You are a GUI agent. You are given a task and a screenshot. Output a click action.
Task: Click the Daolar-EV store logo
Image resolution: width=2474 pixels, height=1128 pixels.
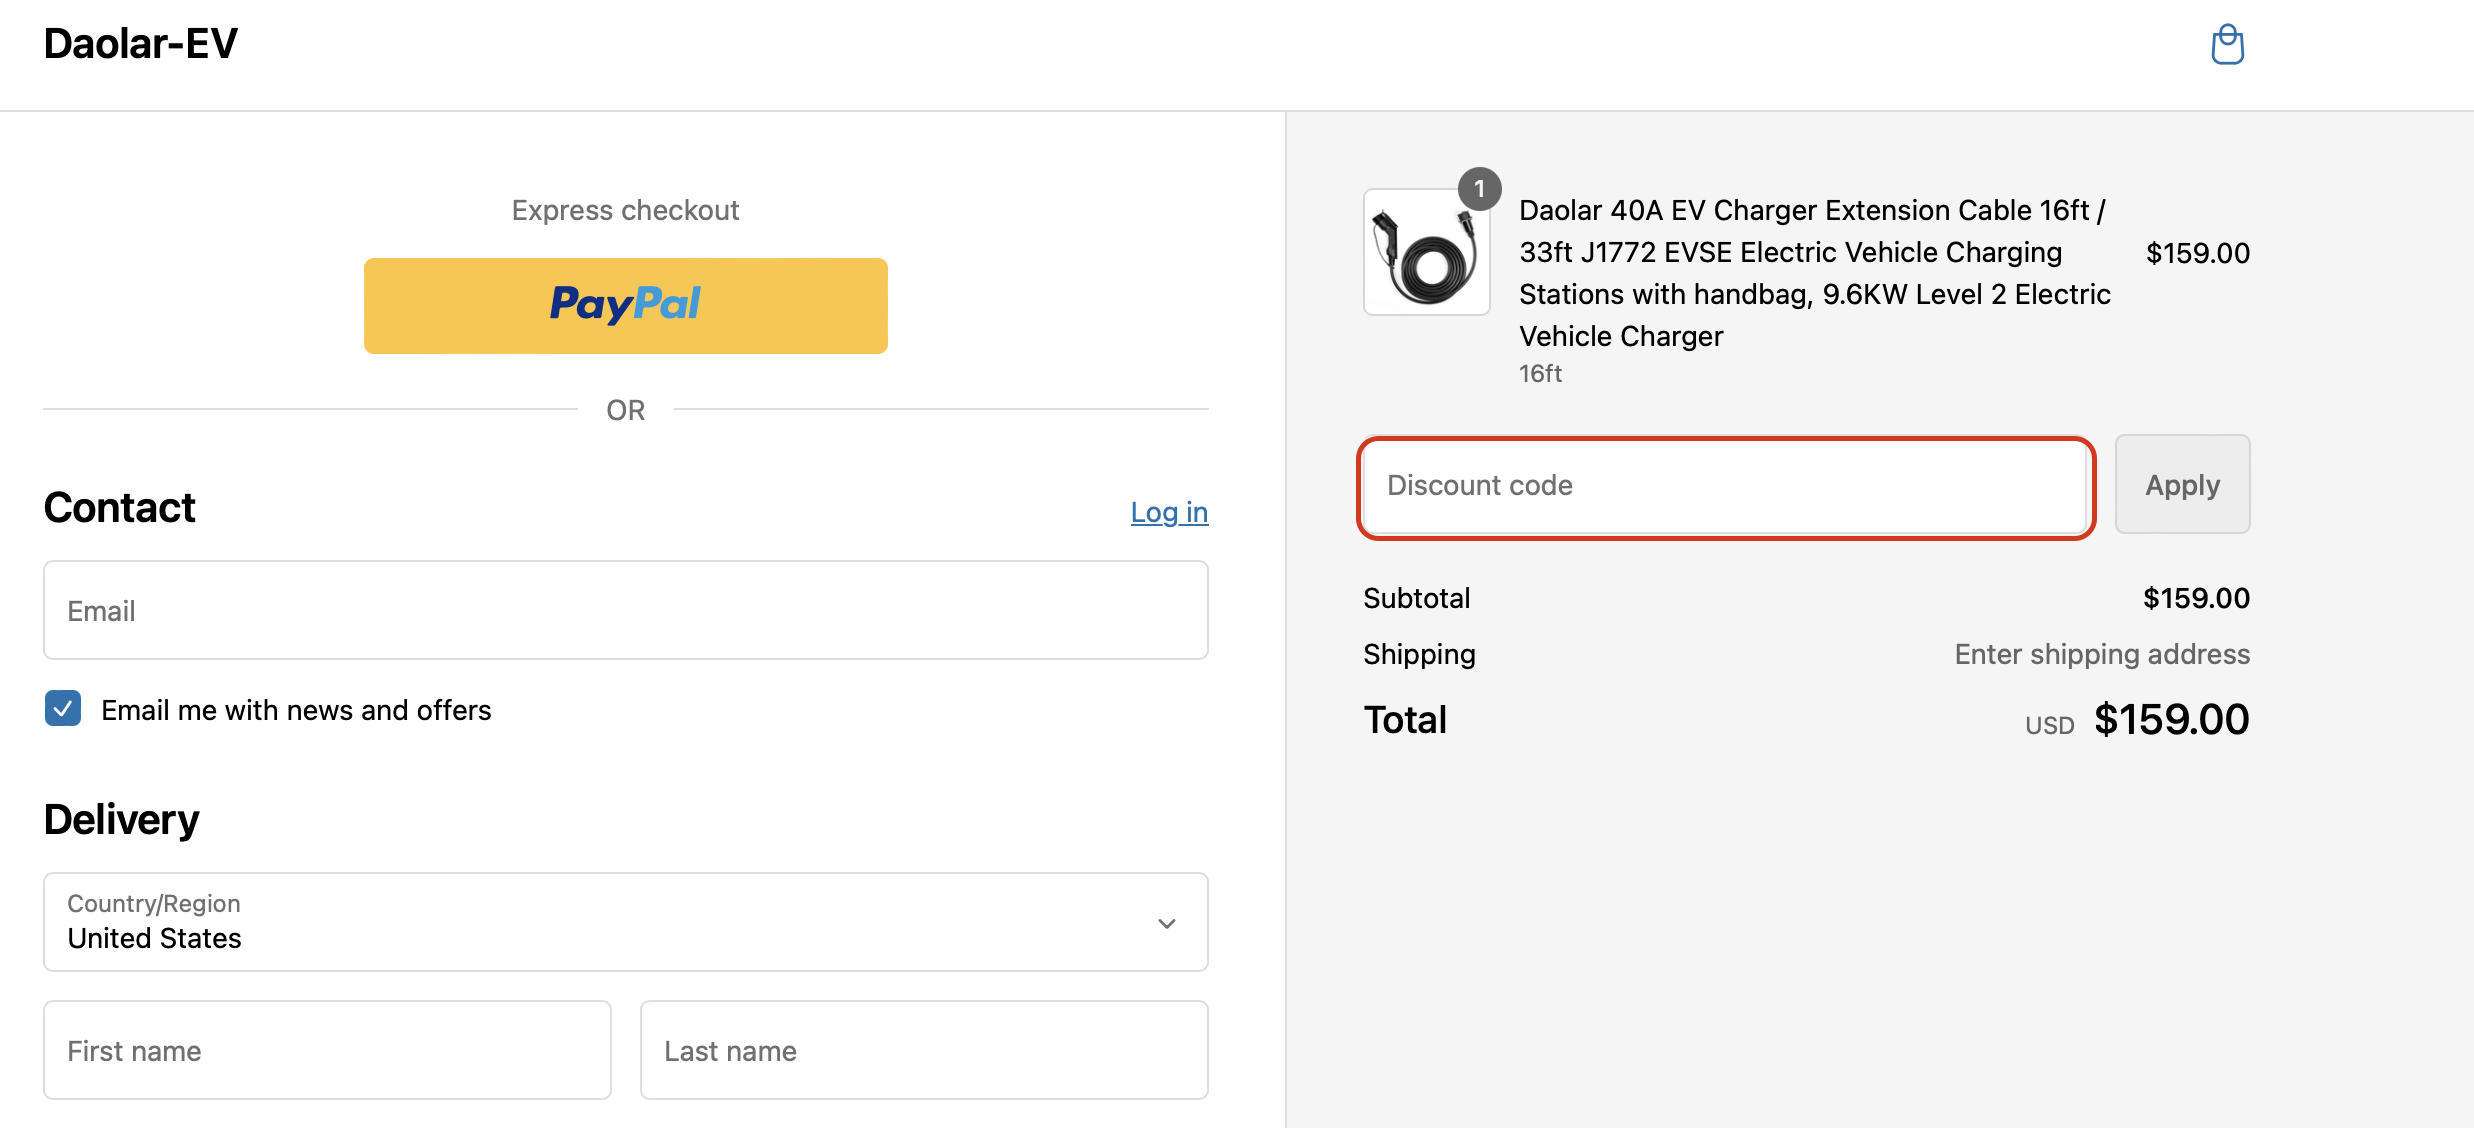pyautogui.click(x=140, y=42)
